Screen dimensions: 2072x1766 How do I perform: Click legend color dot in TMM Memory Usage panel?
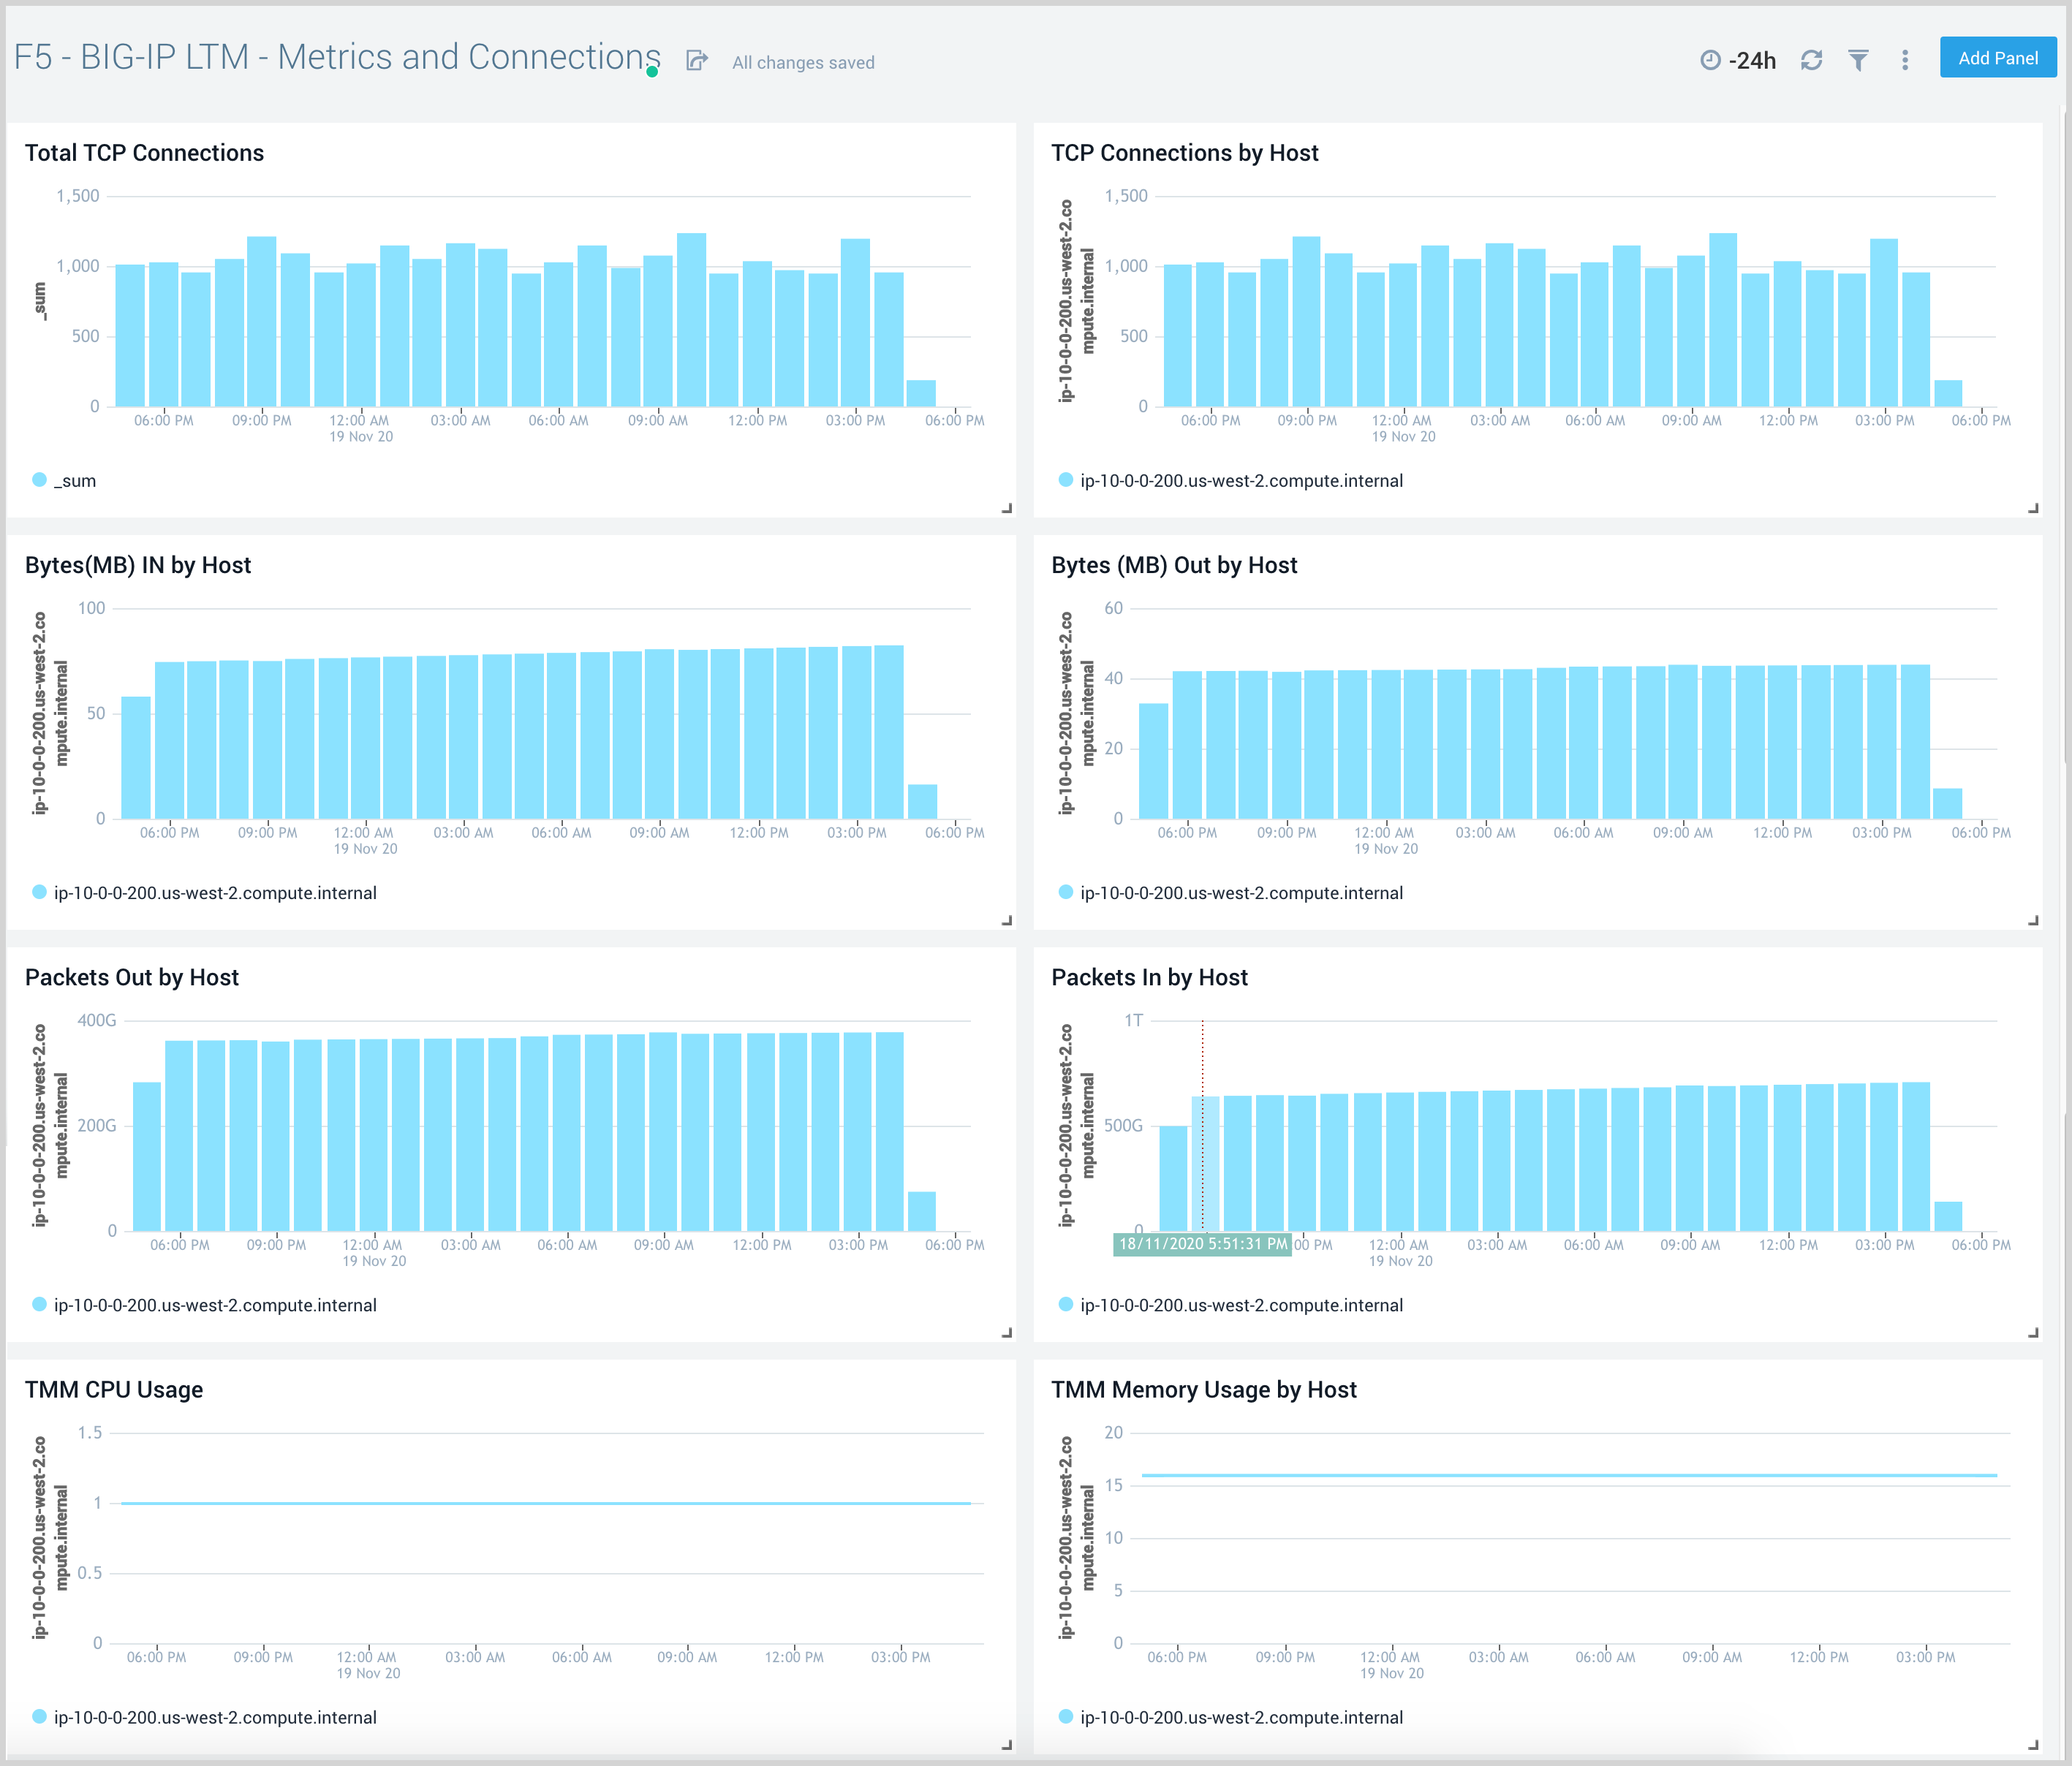pos(1065,1716)
